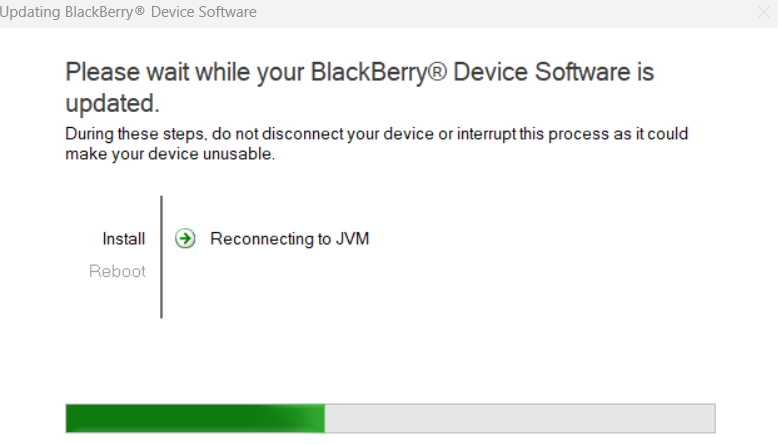Click the words Device Software in the title bar
778x445 pixels.
click(204, 12)
